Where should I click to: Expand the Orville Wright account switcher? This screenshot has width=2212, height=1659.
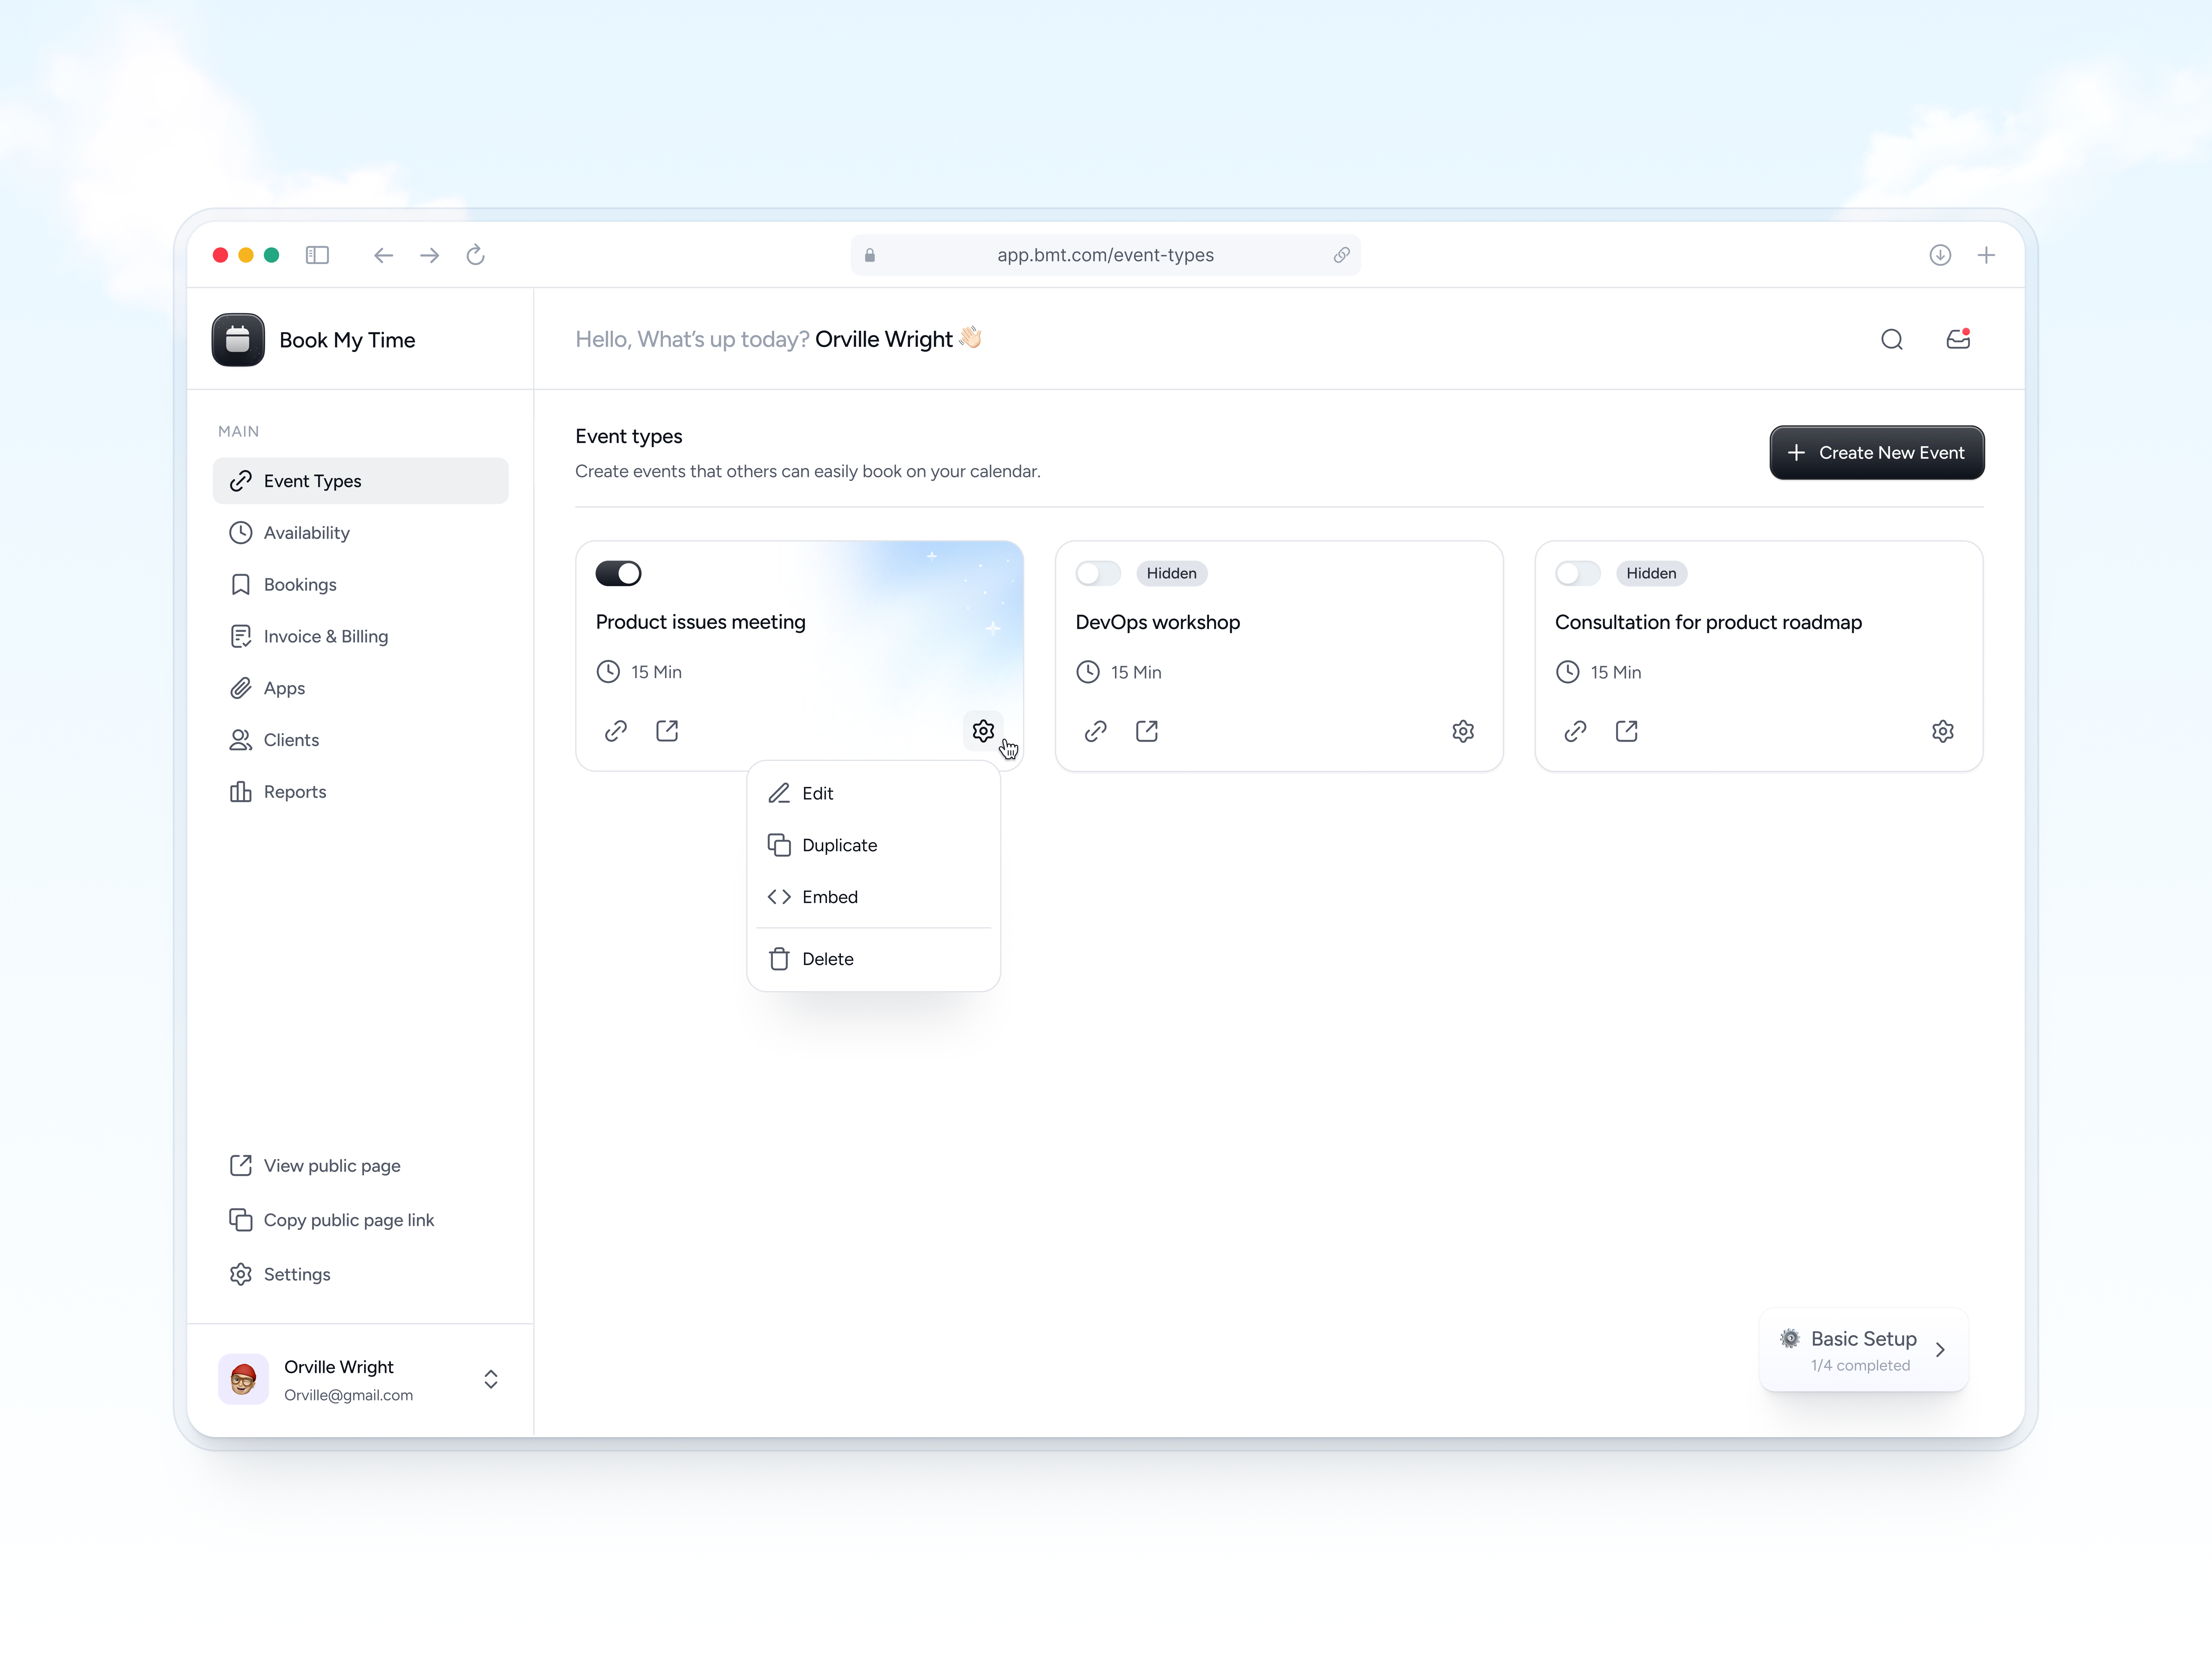tap(490, 1379)
